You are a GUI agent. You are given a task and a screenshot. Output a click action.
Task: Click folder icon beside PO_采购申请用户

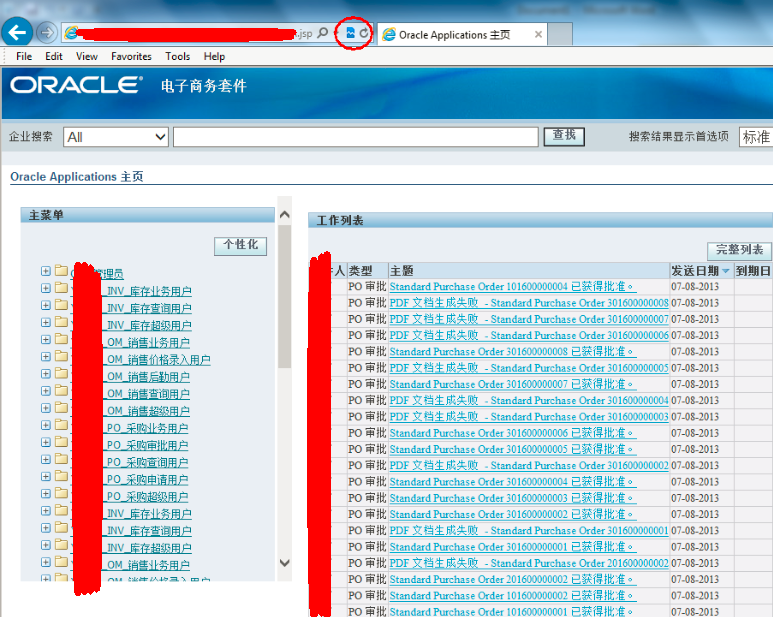click(61, 476)
